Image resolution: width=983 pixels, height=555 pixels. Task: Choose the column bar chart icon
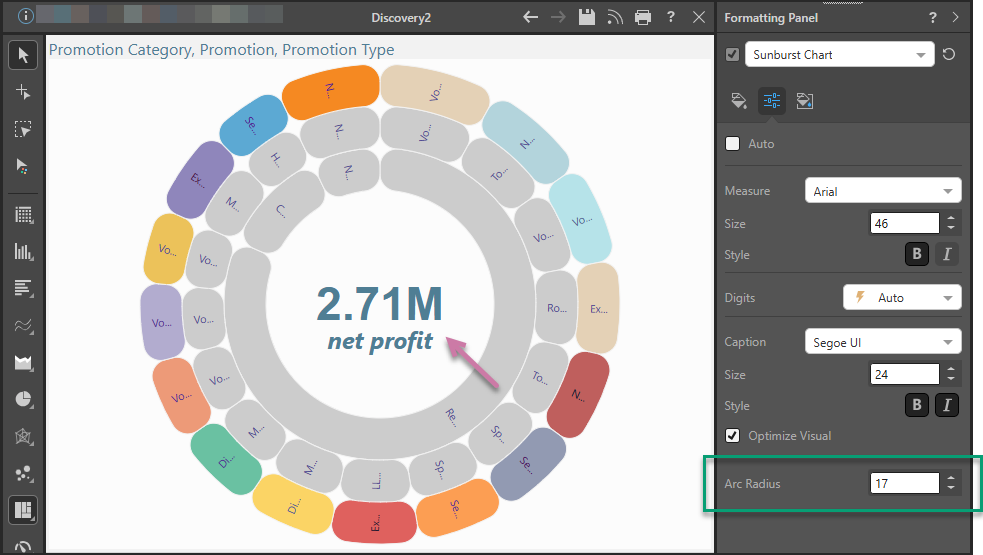tap(23, 251)
